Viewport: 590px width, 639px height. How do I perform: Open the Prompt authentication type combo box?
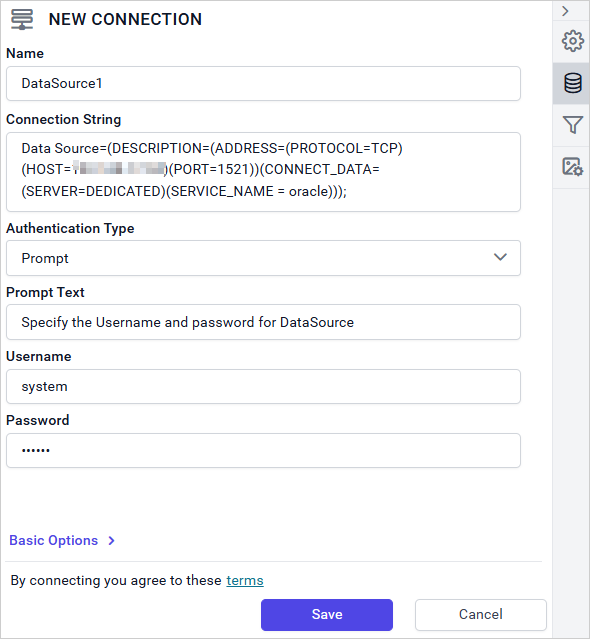[x=263, y=258]
